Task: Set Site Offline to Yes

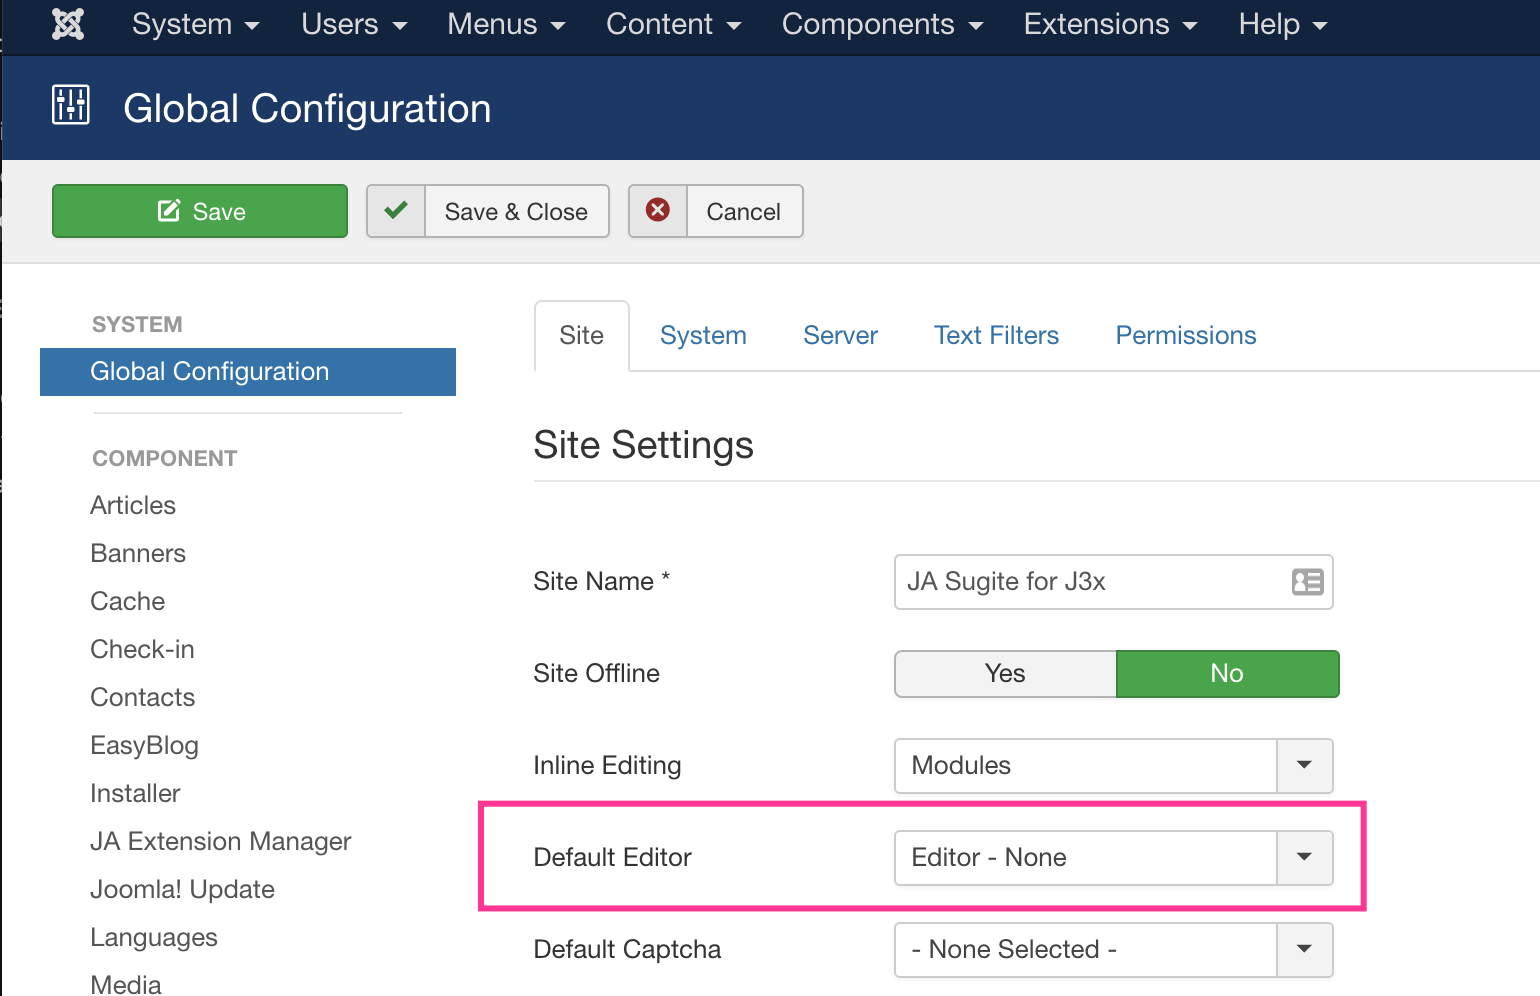Action: click(x=1005, y=674)
